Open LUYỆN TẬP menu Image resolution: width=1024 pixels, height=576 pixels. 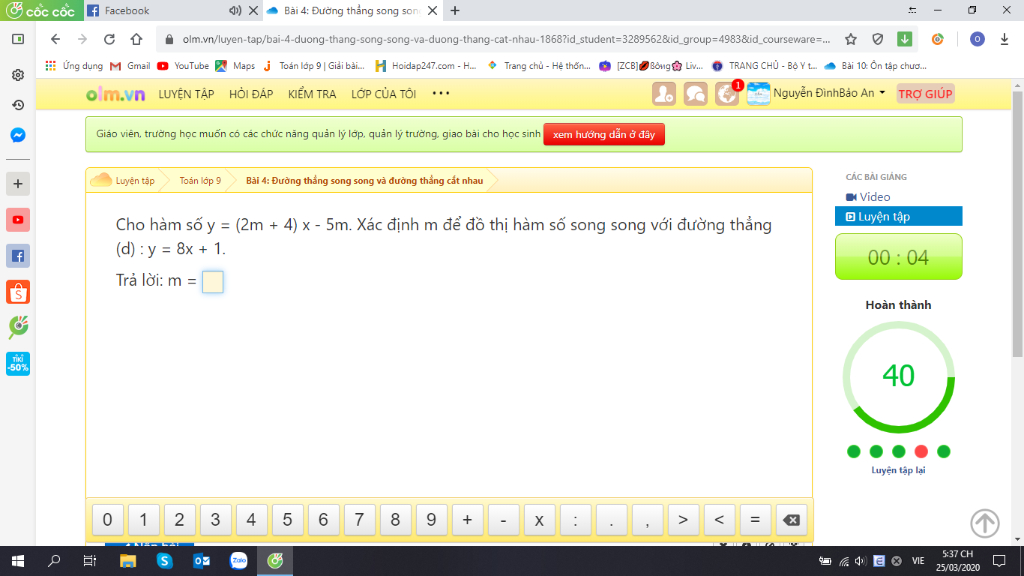click(x=186, y=94)
